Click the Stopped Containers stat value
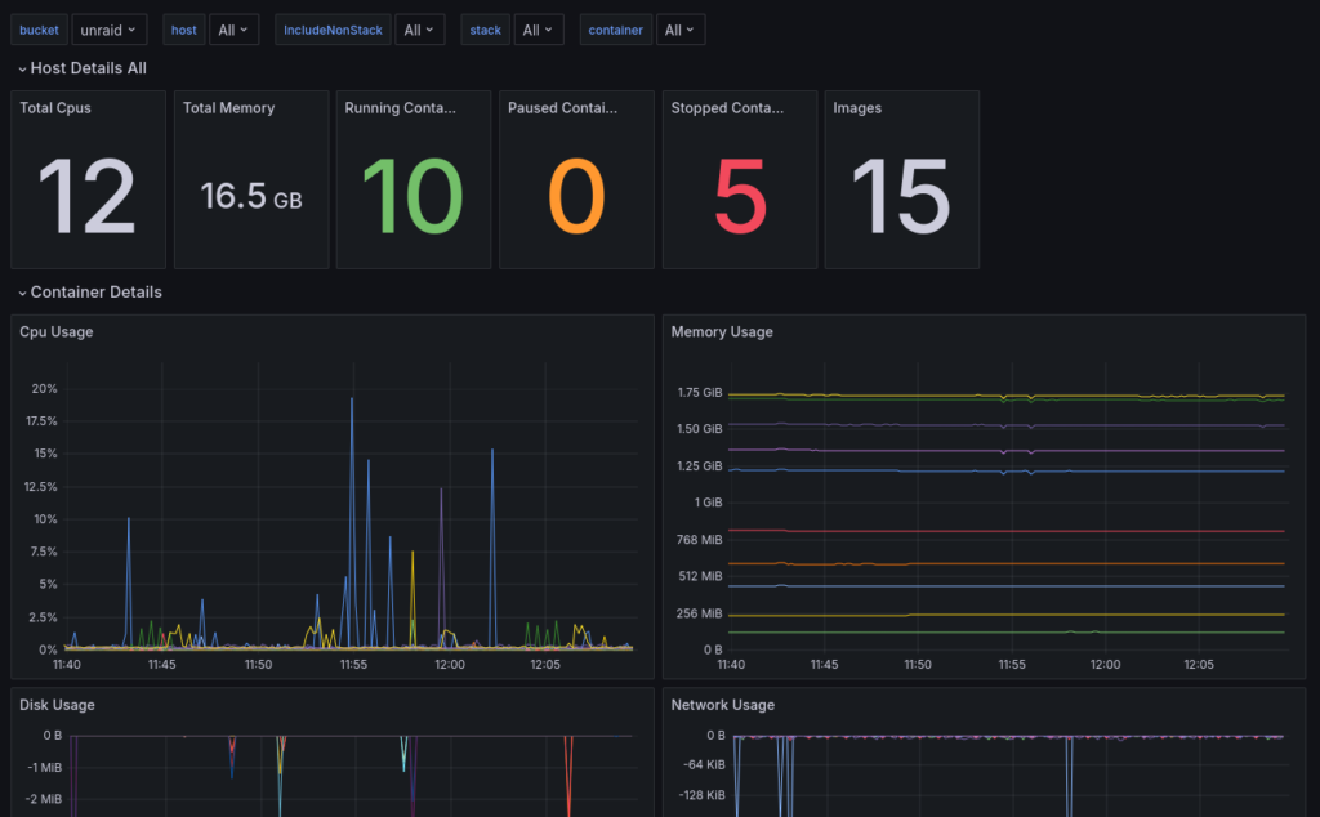Viewport: 1320px width, 817px height. 740,196
